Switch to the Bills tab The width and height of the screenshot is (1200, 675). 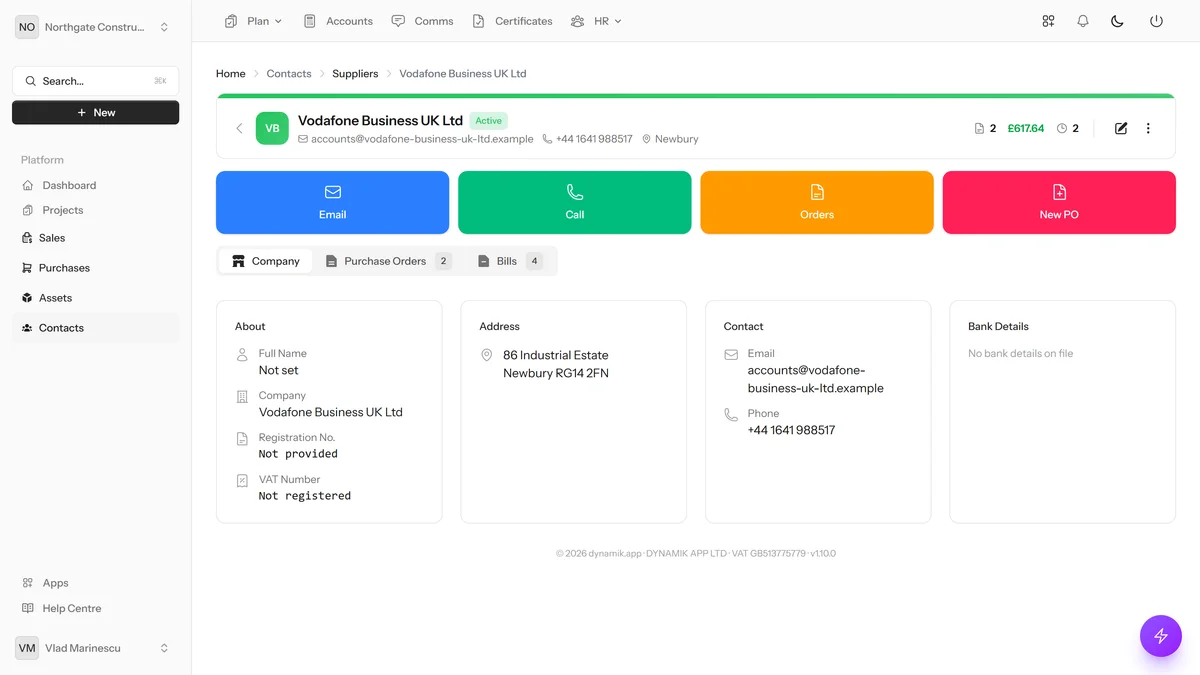510,261
